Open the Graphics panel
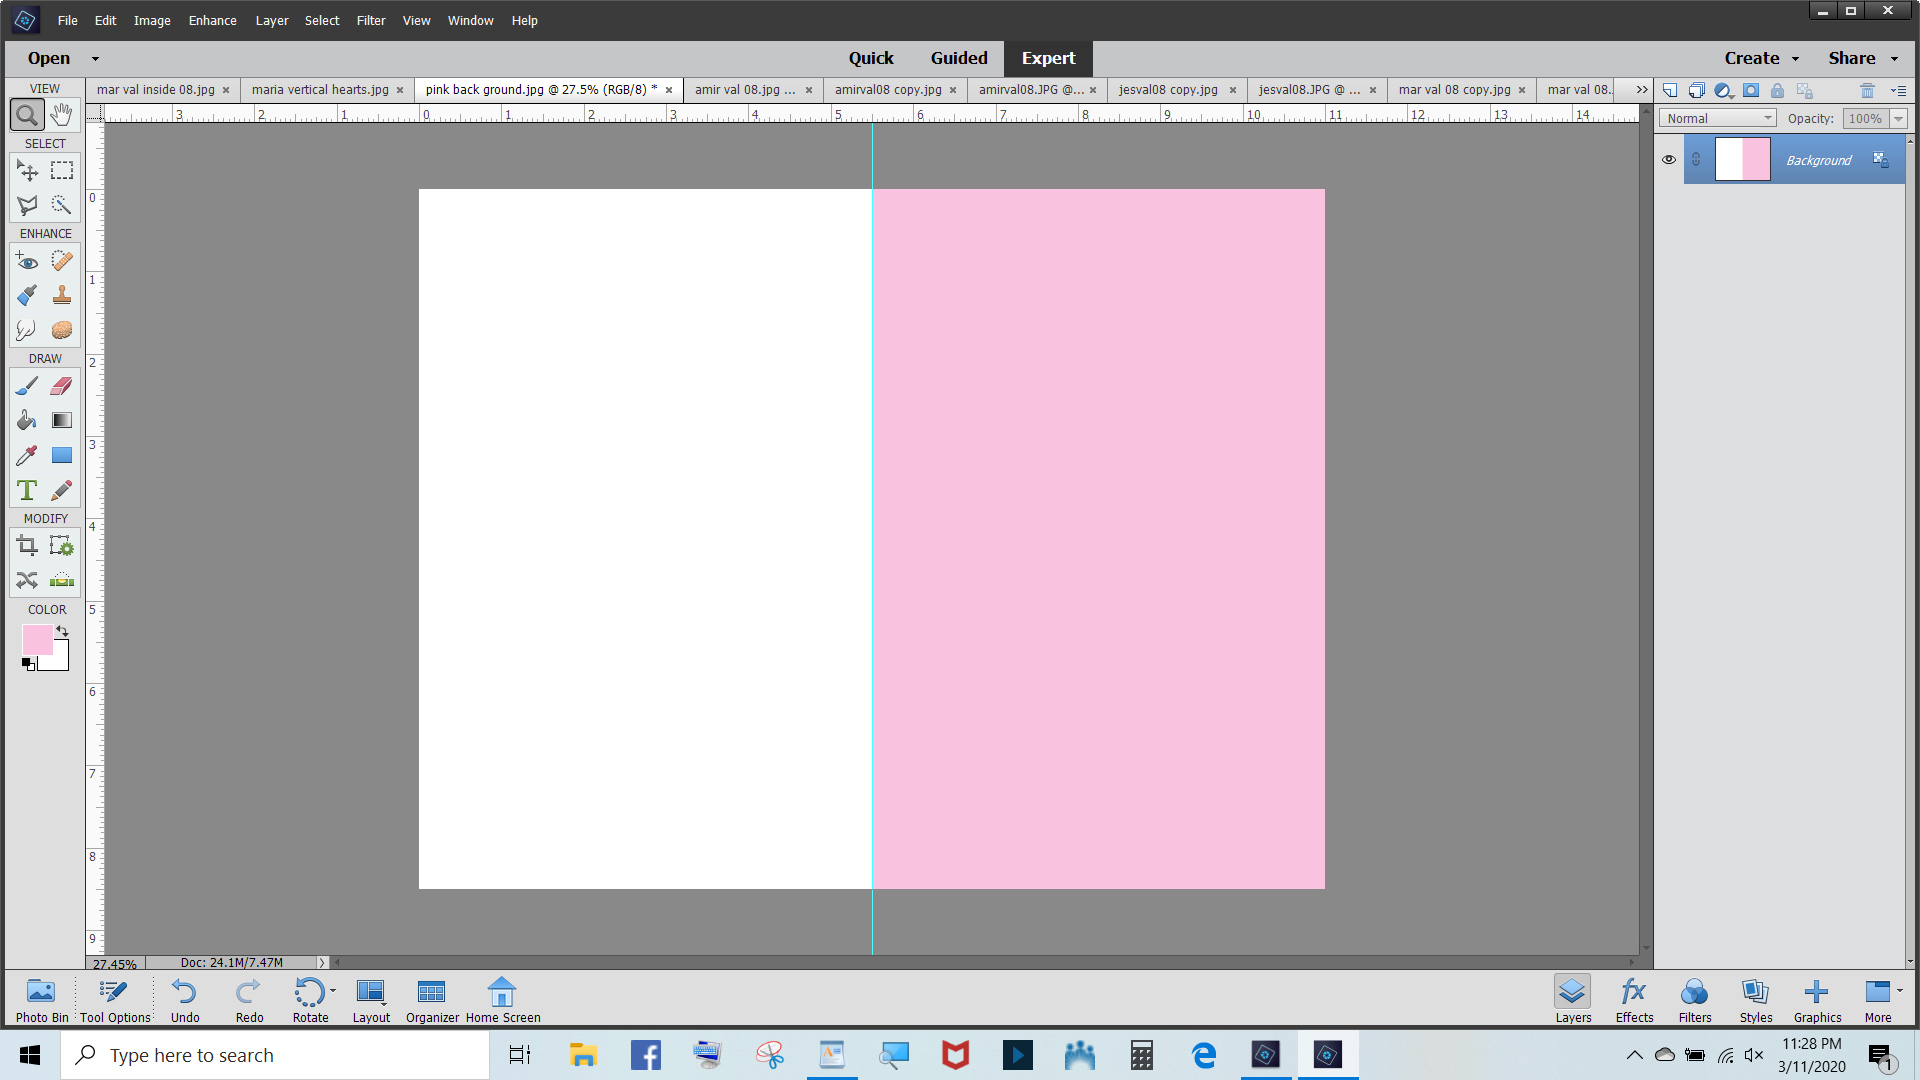Image resolution: width=1920 pixels, height=1080 pixels. click(x=1817, y=998)
